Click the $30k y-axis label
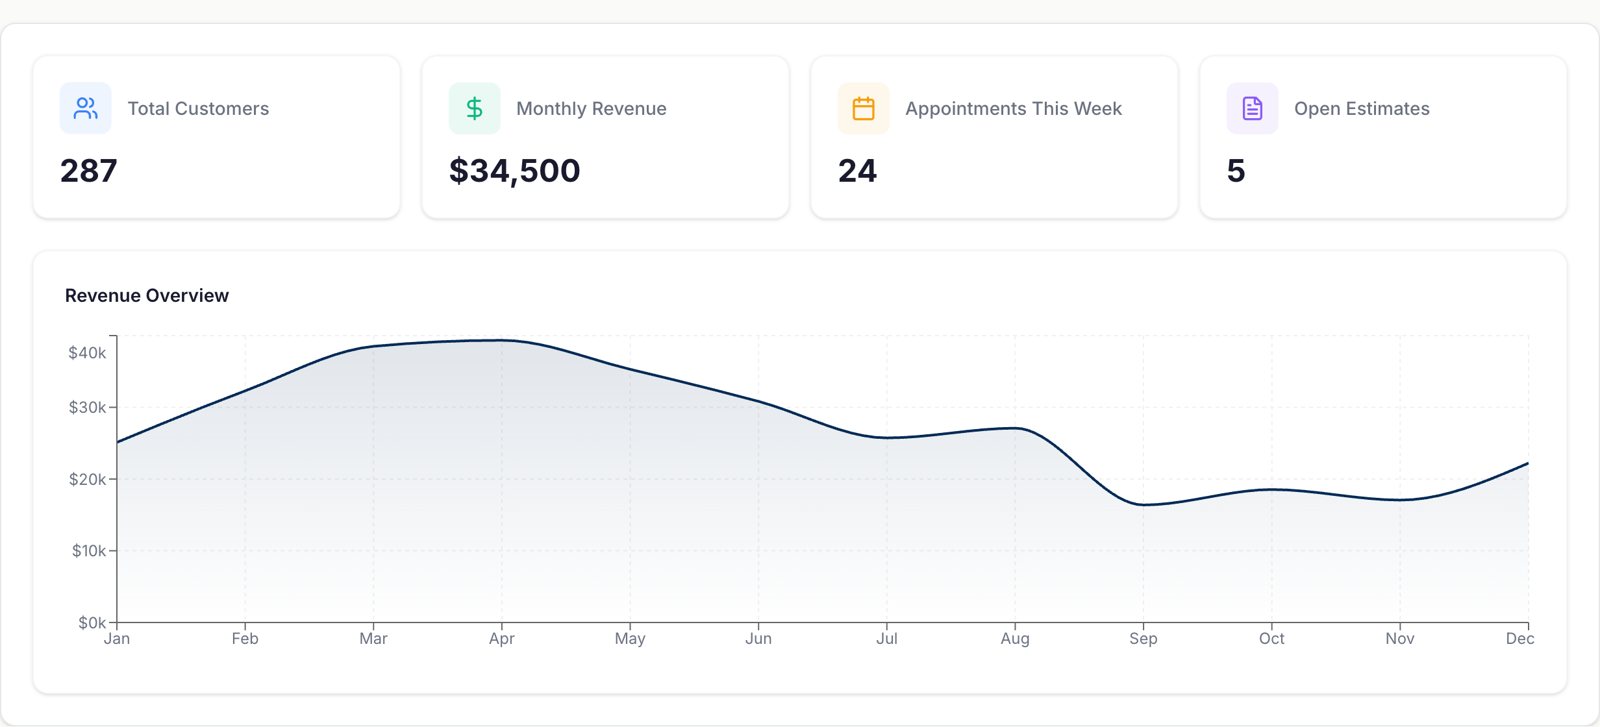 tap(87, 407)
